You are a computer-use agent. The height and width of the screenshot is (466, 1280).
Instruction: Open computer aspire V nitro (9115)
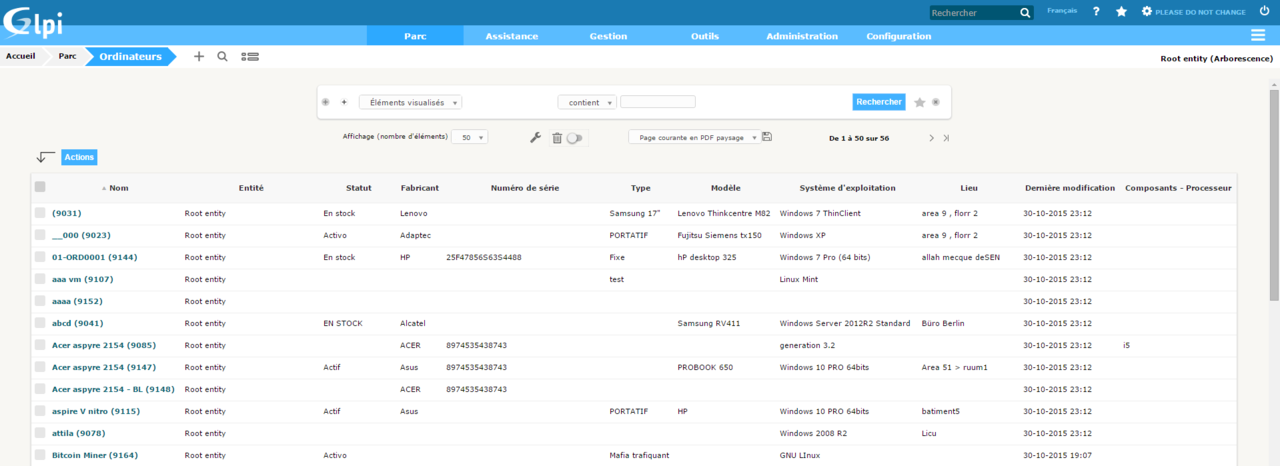pos(95,411)
